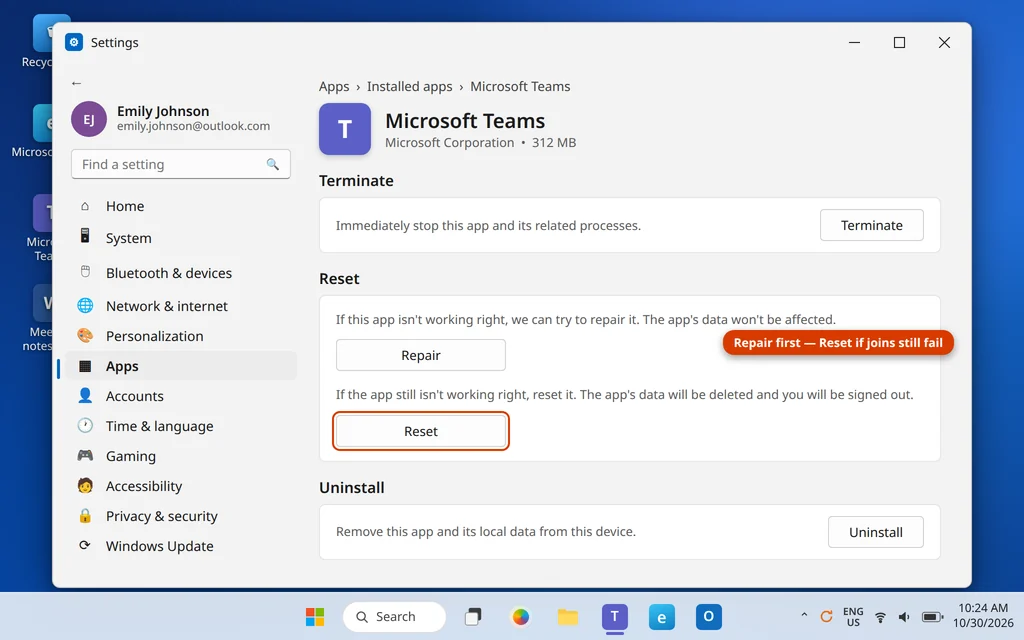
Task: Click the Network & internet globe icon
Action: [85, 306]
